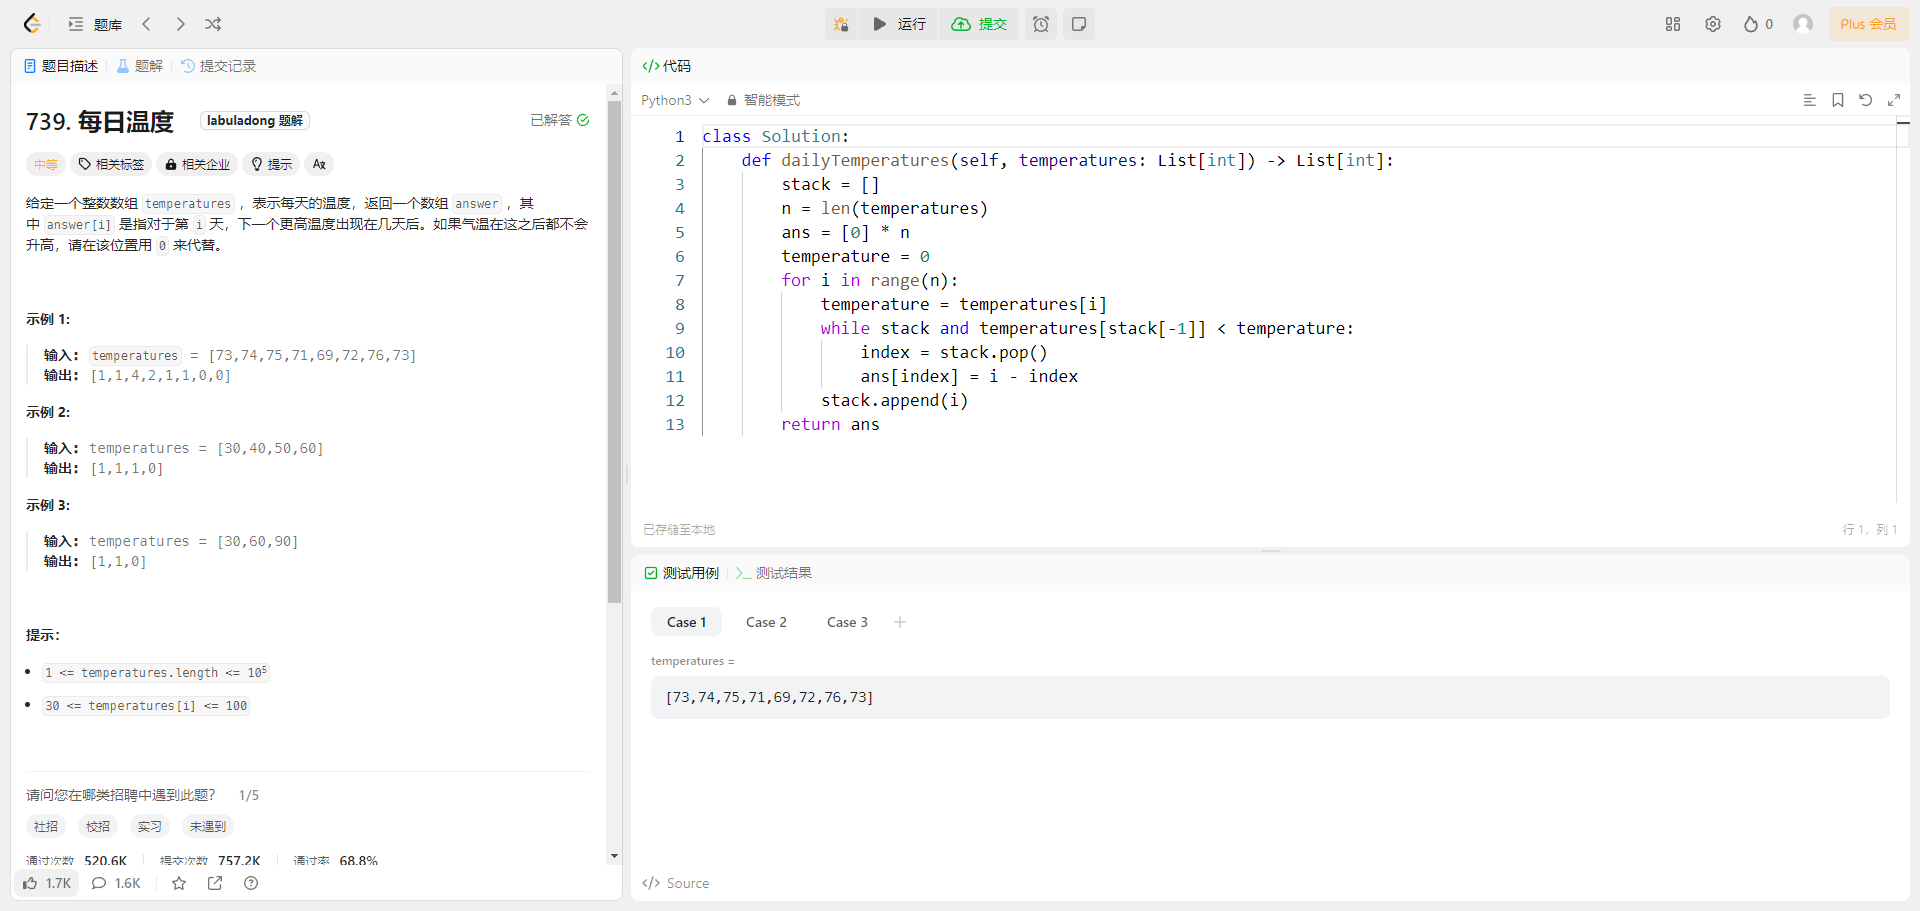Switch to the 测试用例 tab
Viewport: 1920px width, 911px height.
tap(682, 573)
